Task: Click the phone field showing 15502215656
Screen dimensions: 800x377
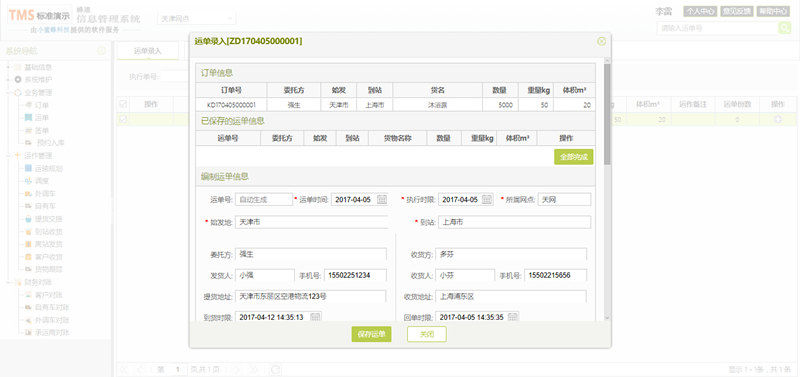Action: pyautogui.click(x=555, y=275)
